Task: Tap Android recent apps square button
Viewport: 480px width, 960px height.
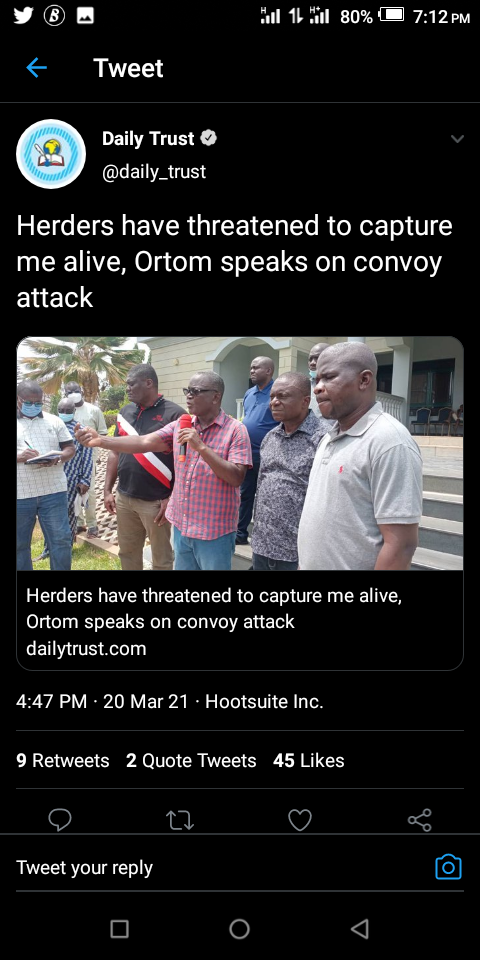Action: point(119,929)
